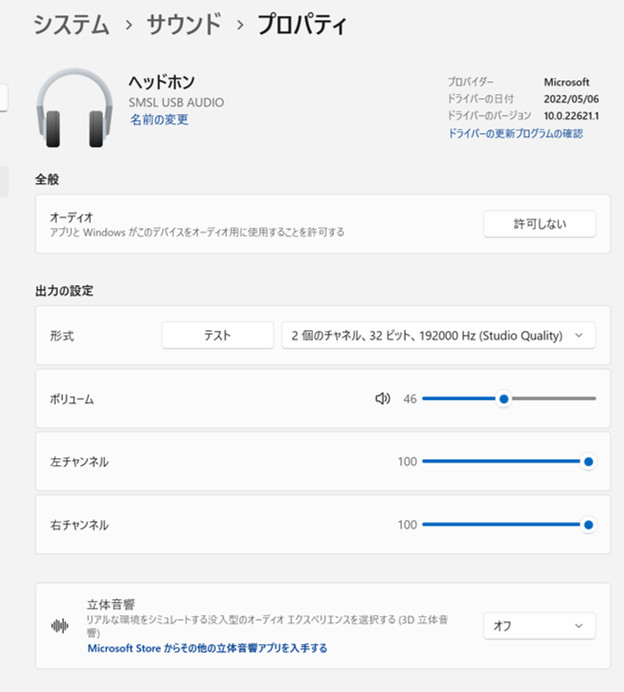Screen dimensions: 624x692
Task: Open Microsoft Store 立体音響アプリ link
Action: (207, 648)
